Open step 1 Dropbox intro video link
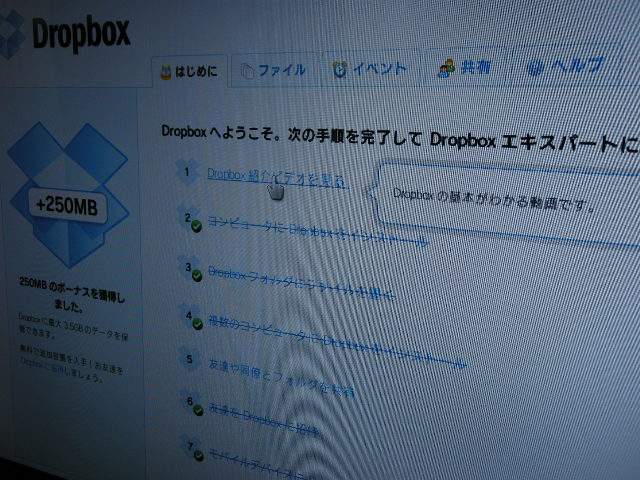Screen dimensions: 640x480 pos(277,177)
